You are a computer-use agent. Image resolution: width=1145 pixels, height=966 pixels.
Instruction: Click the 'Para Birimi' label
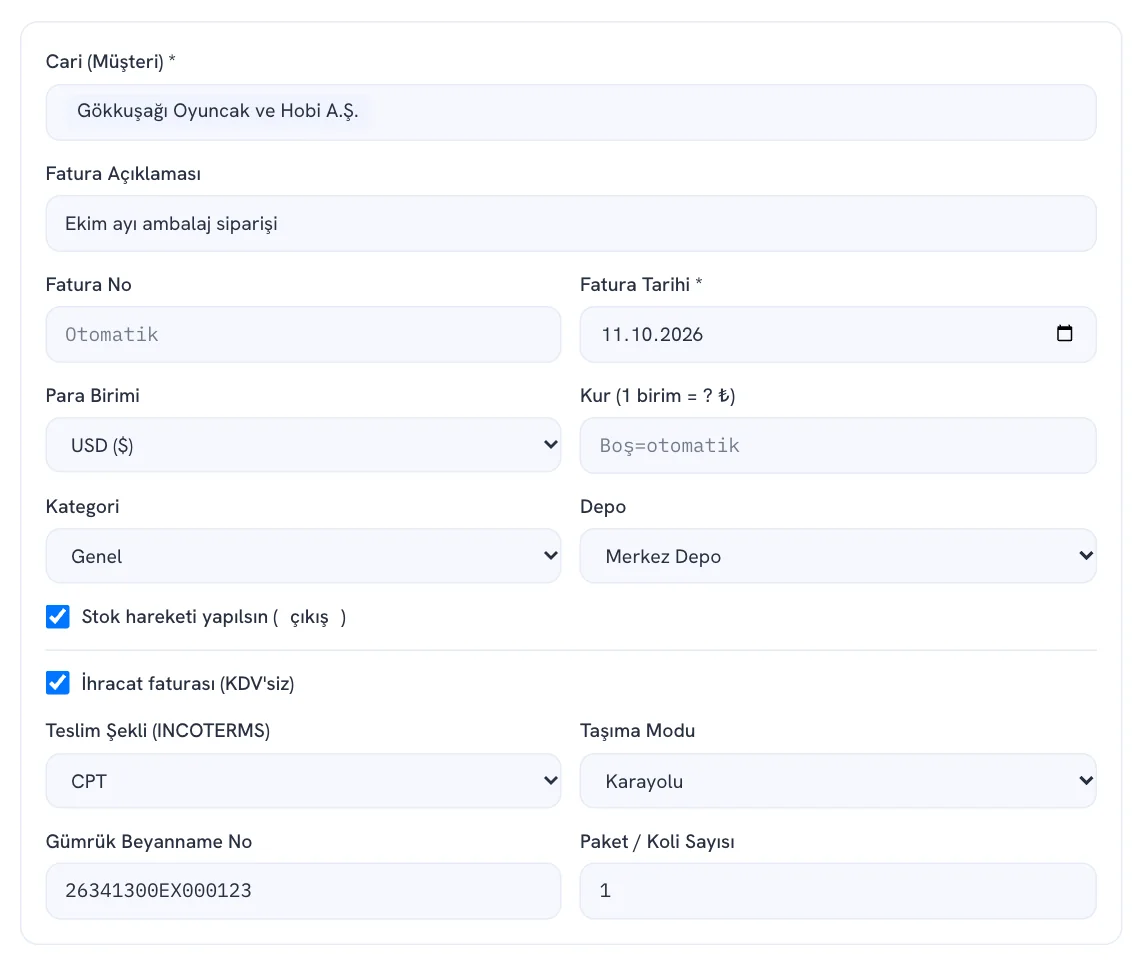click(93, 396)
